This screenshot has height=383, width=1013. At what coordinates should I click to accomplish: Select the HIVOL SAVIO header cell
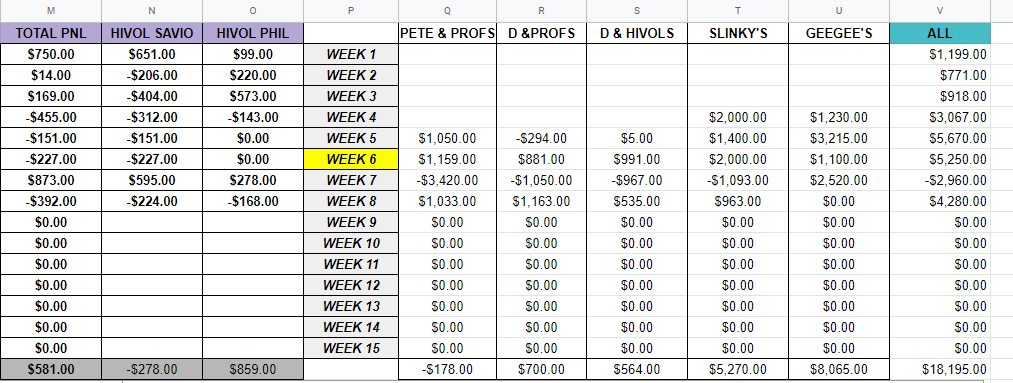152,34
